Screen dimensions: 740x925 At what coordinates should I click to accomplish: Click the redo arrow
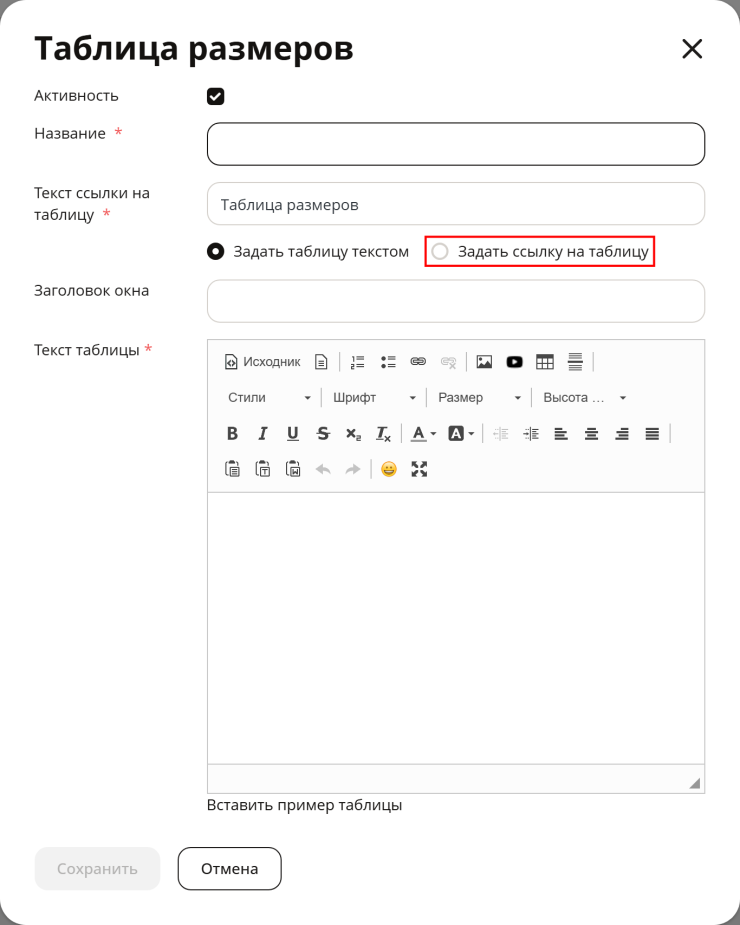click(353, 470)
